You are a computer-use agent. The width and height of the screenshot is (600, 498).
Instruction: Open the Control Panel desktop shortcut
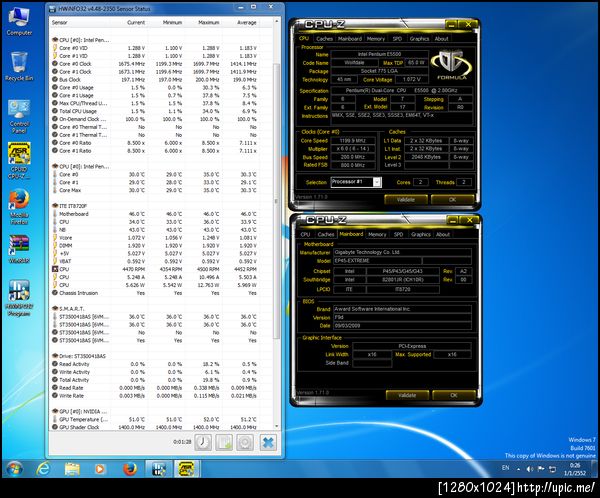point(19,117)
